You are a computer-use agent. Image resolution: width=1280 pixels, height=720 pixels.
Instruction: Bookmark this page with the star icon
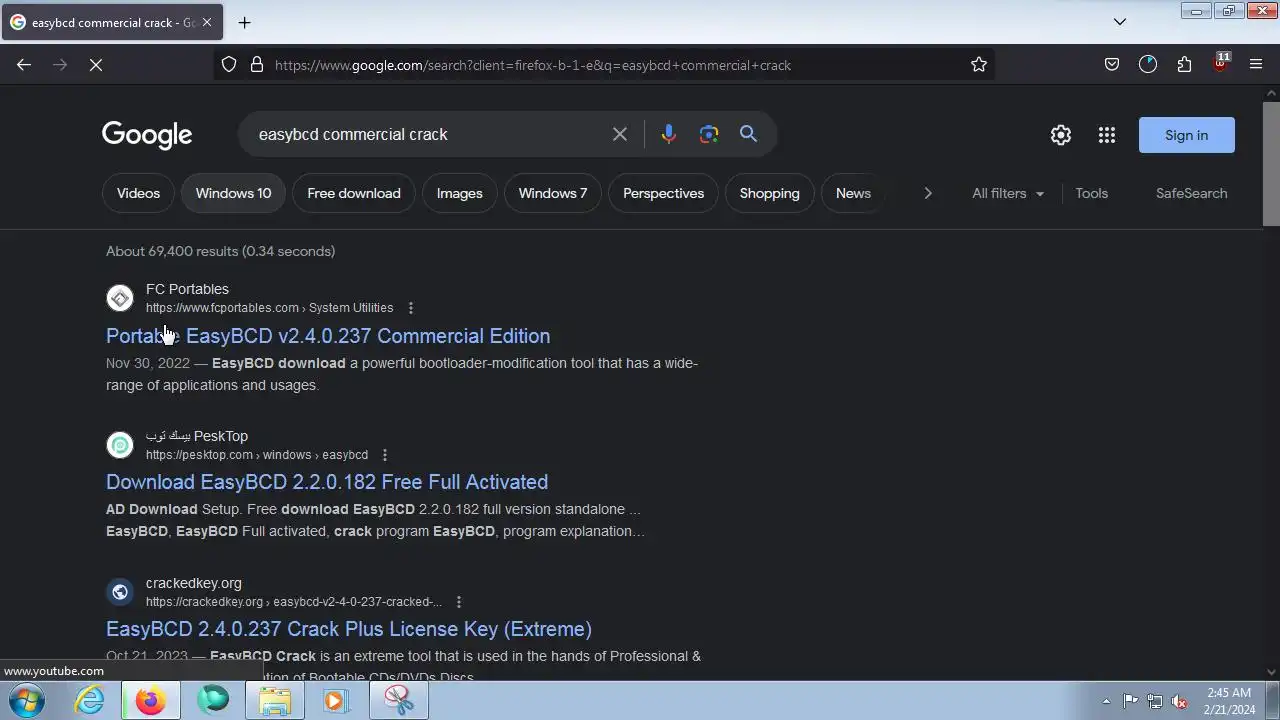tap(979, 65)
